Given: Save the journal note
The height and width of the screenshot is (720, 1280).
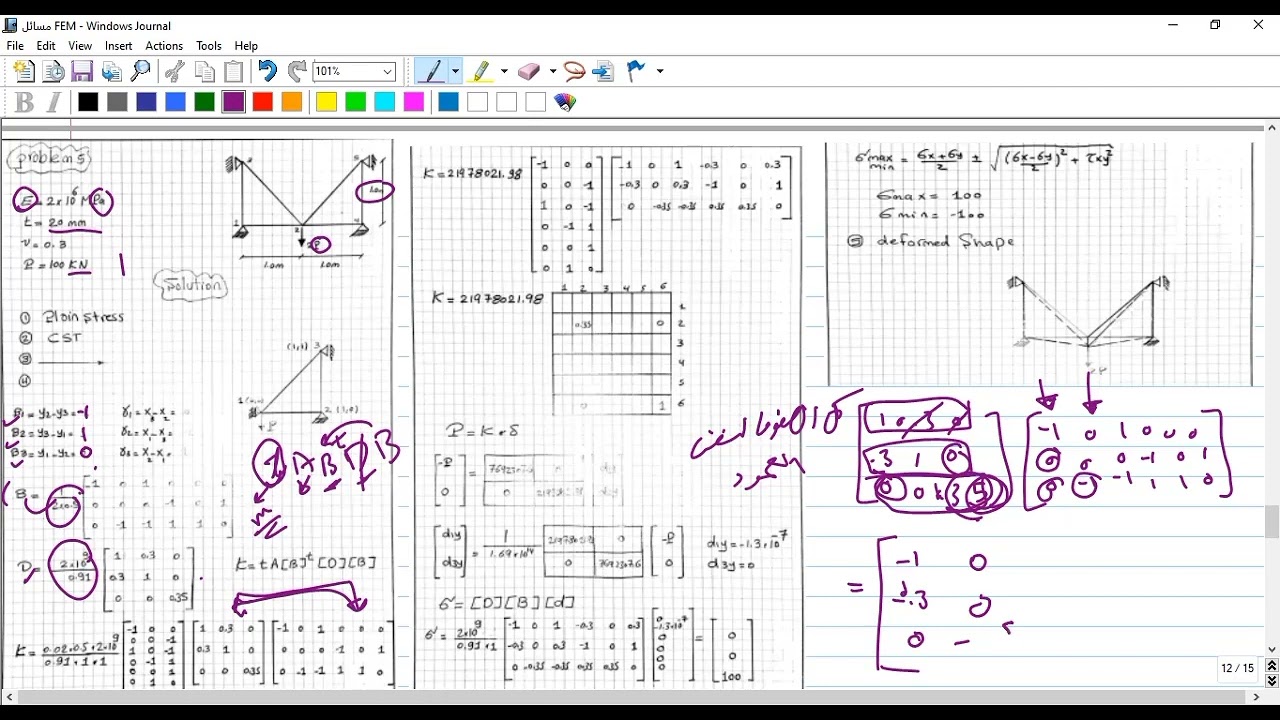Looking at the screenshot, I should click(x=83, y=71).
